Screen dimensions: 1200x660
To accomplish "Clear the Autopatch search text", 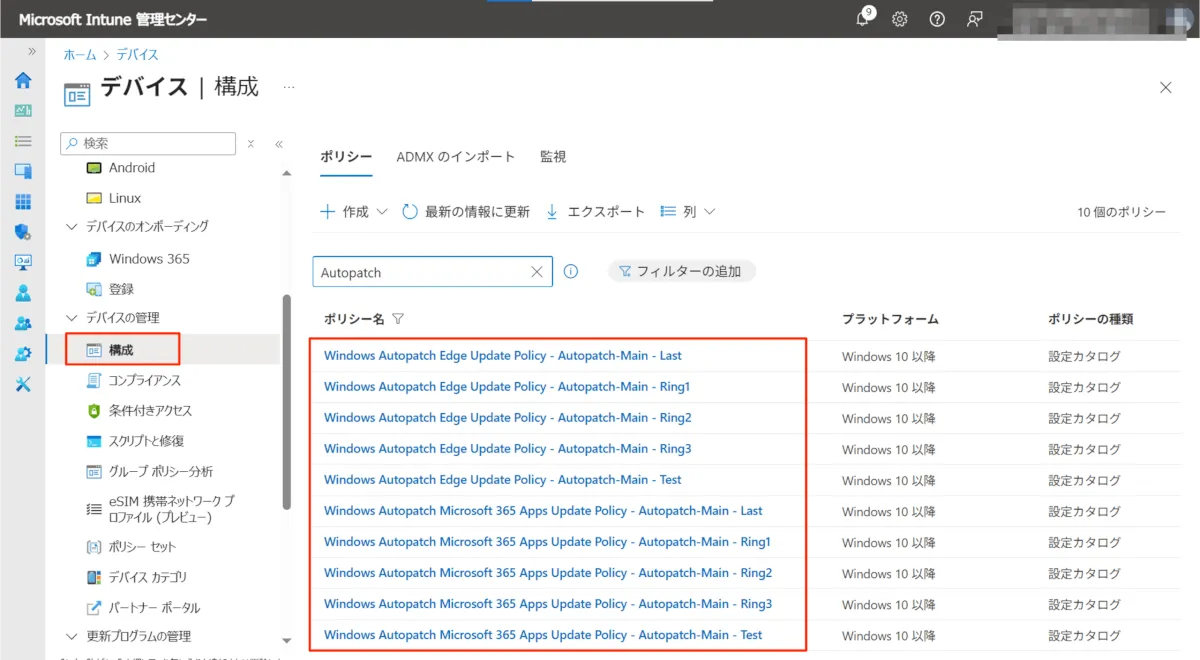I will coord(537,272).
